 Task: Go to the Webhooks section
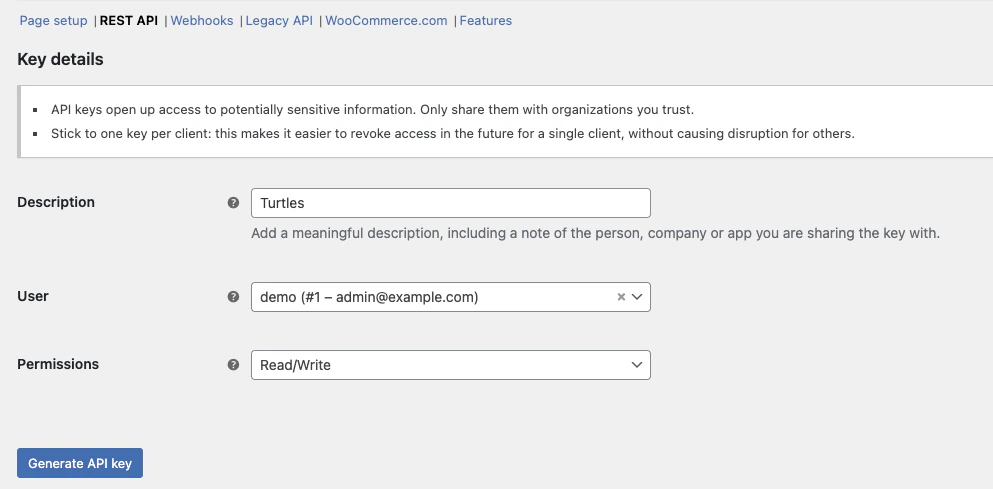pyautogui.click(x=202, y=20)
